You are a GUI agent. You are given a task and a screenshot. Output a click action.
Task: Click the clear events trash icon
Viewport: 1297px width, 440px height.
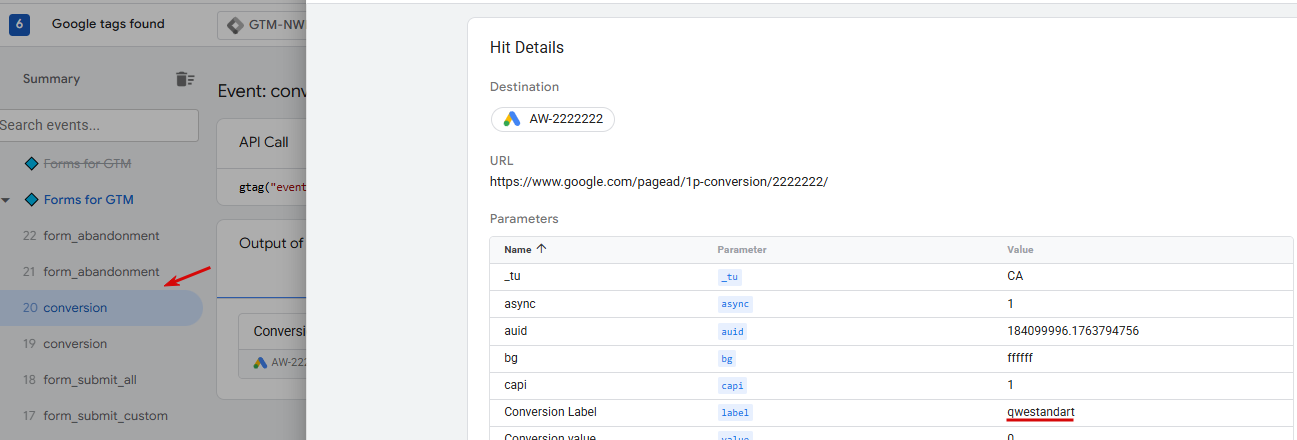point(185,79)
